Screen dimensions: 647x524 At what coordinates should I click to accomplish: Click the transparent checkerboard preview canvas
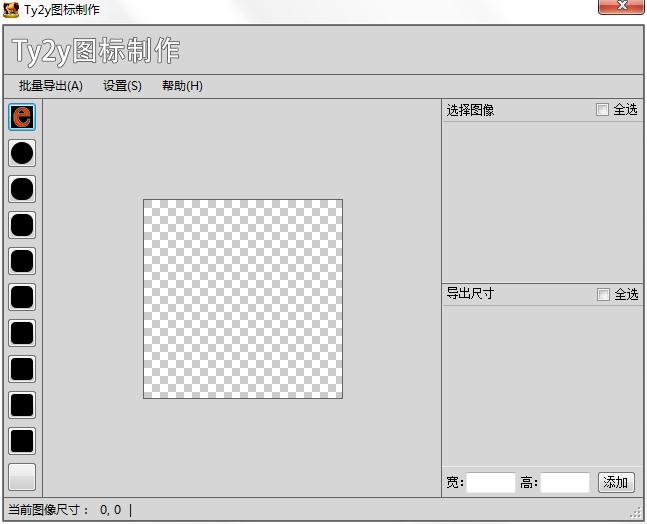pyautogui.click(x=243, y=299)
